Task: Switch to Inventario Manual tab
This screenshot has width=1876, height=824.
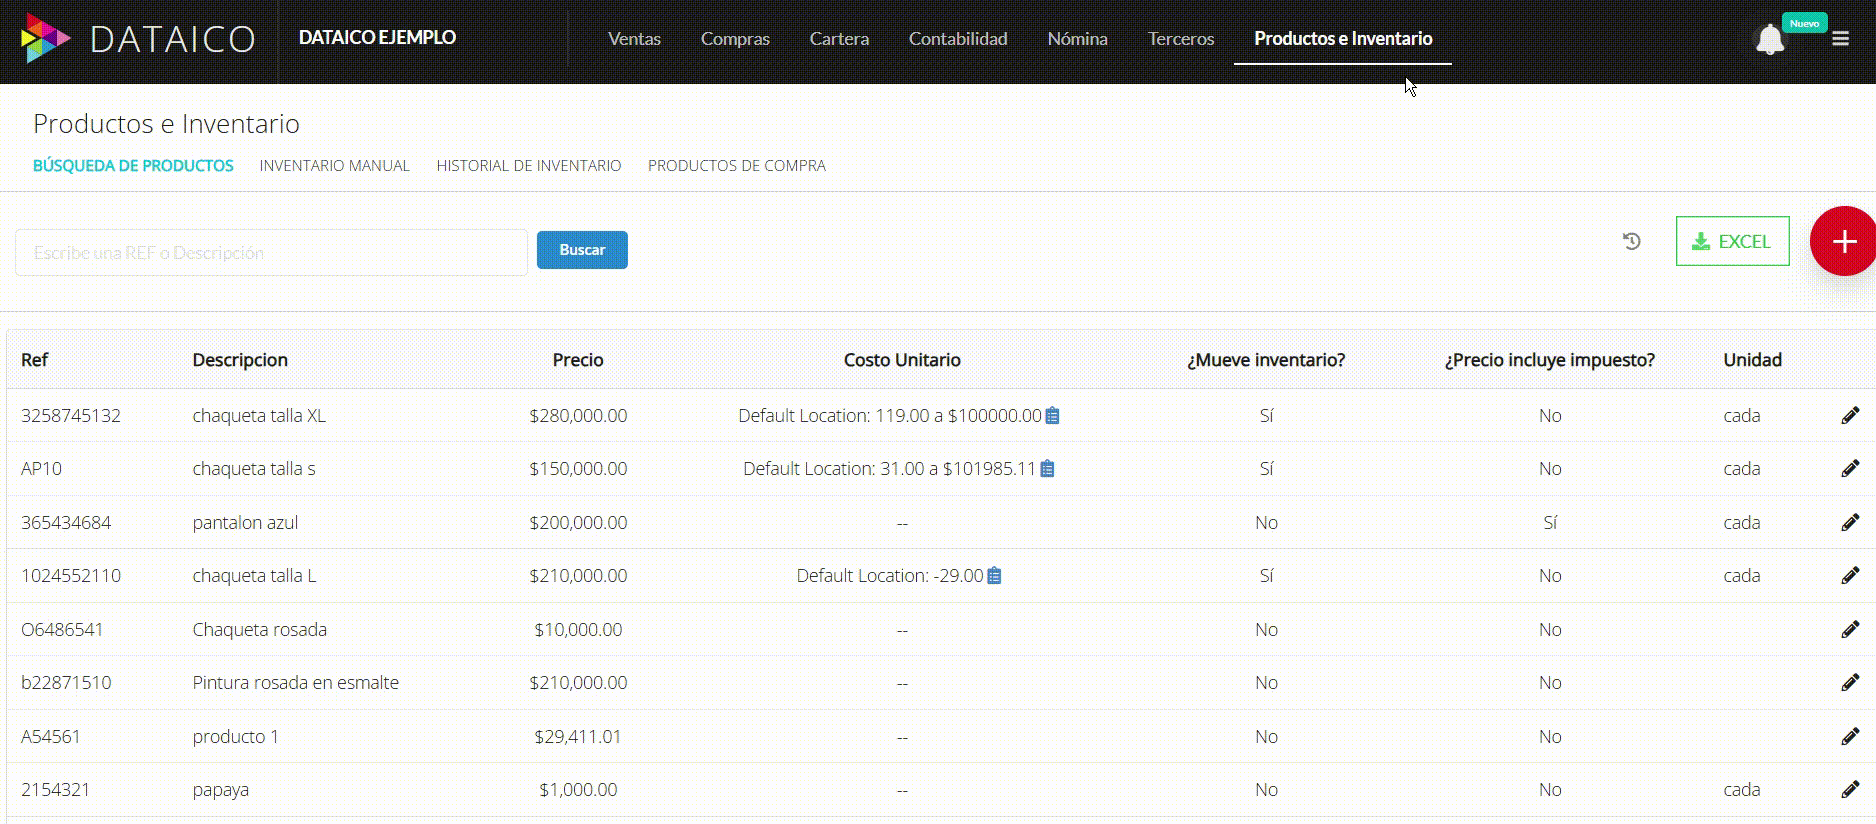Action: pos(334,166)
